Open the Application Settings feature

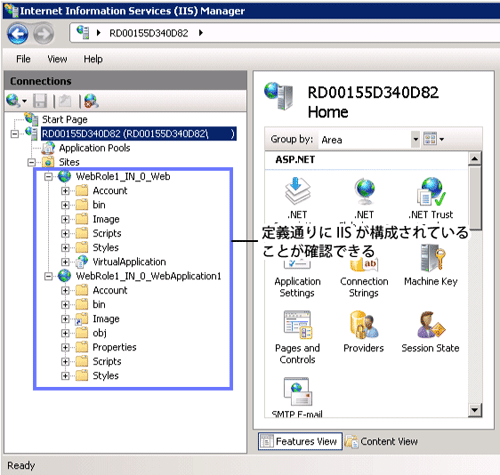pyautogui.click(x=297, y=278)
